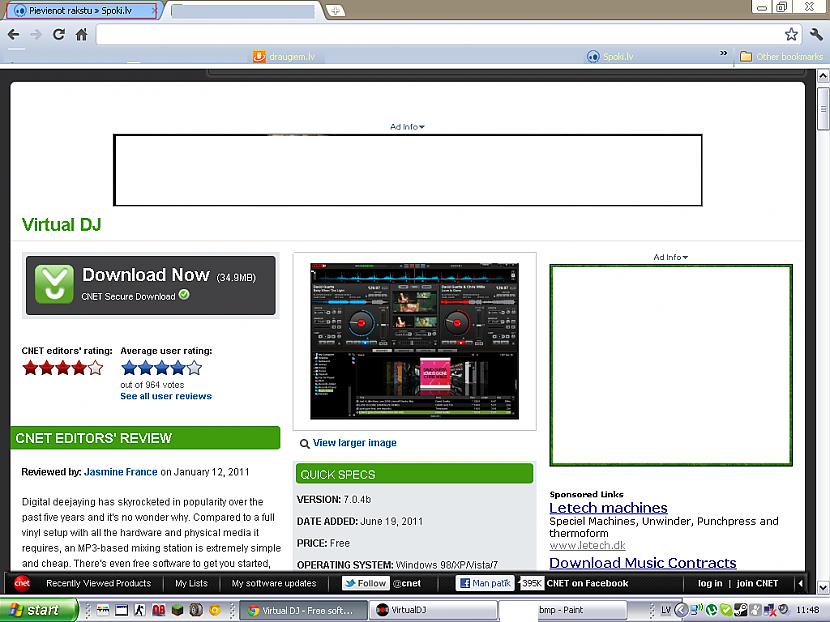Click the orange round quick launch icon

[x=214, y=610]
